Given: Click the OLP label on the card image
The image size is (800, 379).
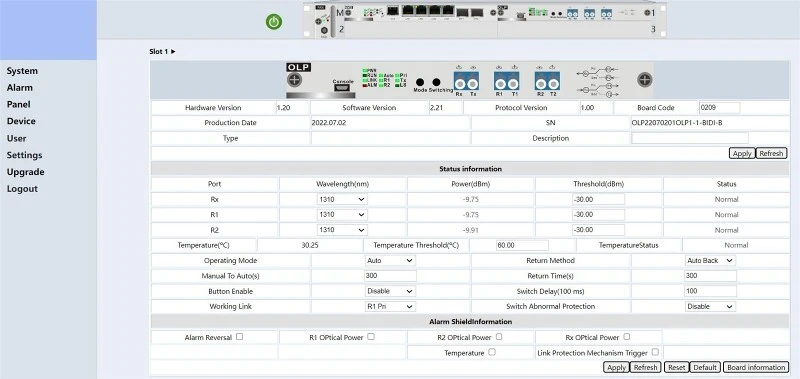Looking at the screenshot, I should pos(298,67).
